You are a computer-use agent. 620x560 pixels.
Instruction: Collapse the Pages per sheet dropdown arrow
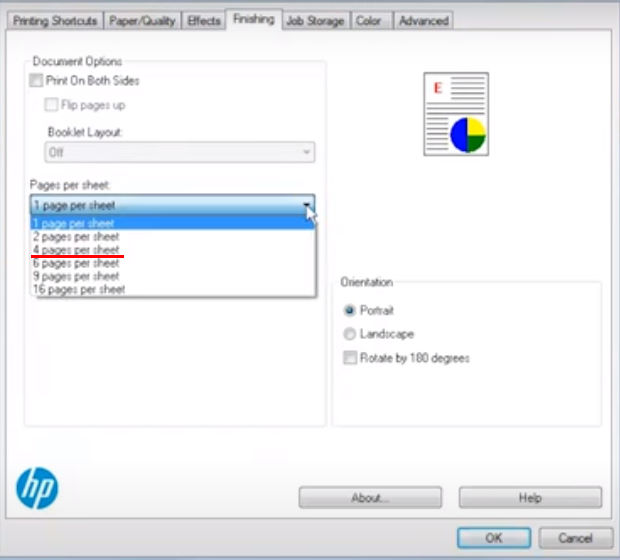click(305, 205)
